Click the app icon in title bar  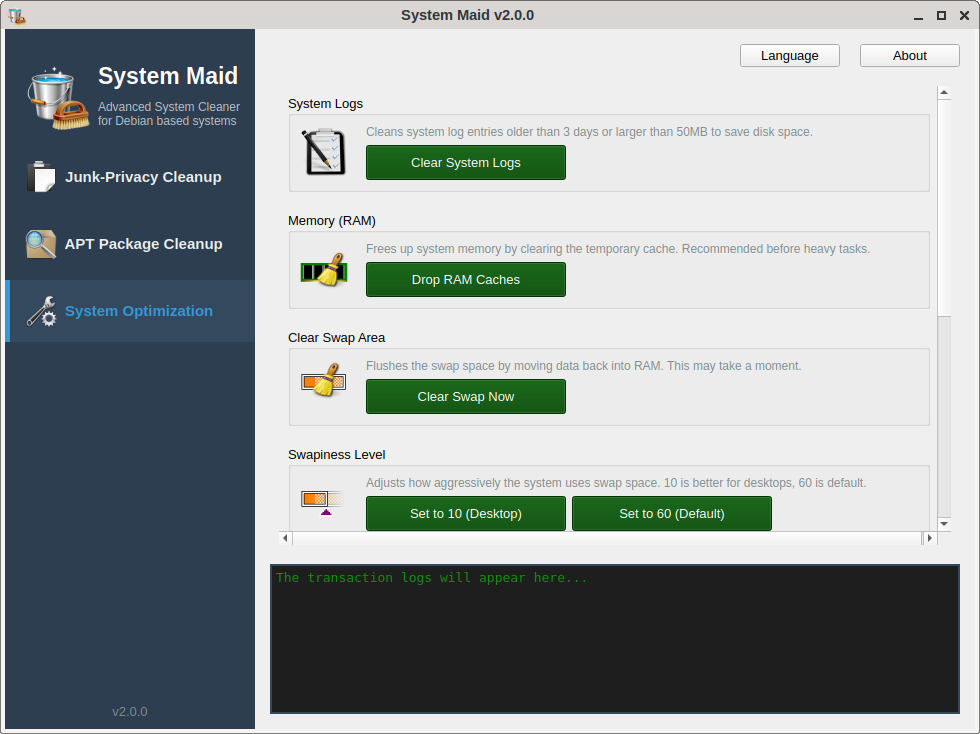[x=16, y=15]
